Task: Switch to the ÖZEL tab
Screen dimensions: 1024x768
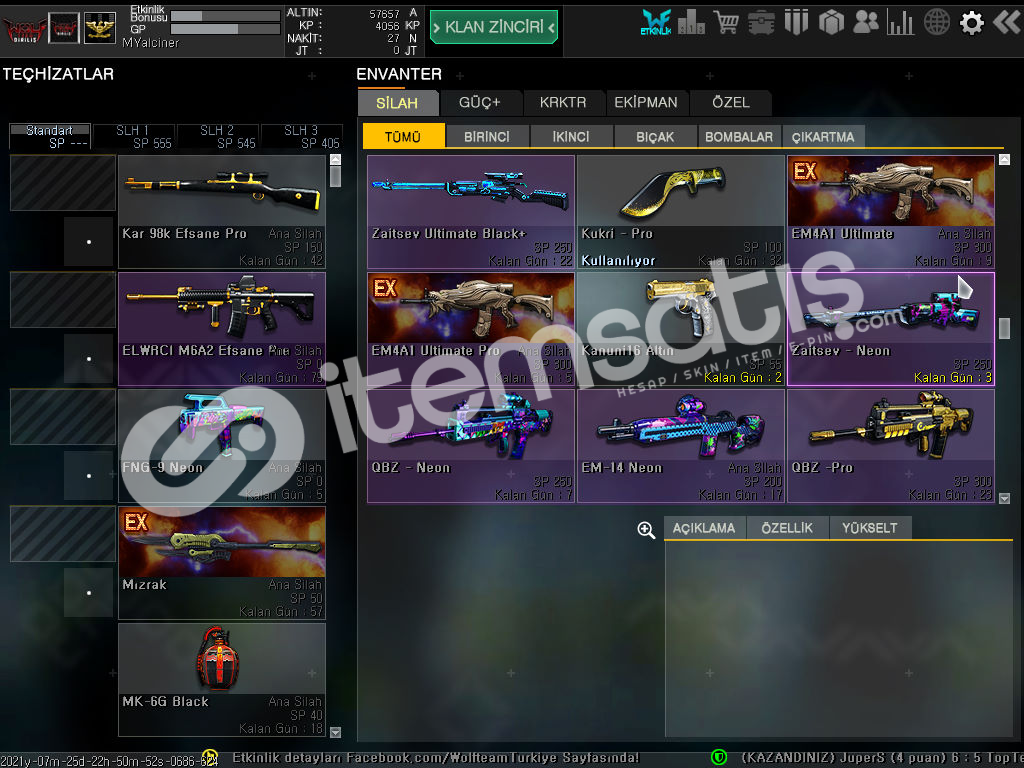Action: [x=731, y=103]
